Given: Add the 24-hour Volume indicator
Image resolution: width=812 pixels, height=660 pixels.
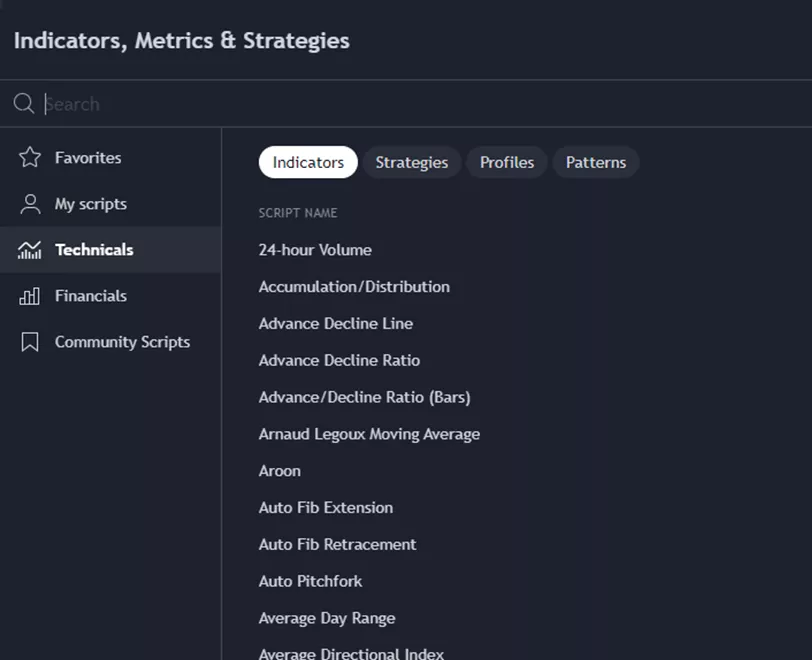Looking at the screenshot, I should coord(315,250).
